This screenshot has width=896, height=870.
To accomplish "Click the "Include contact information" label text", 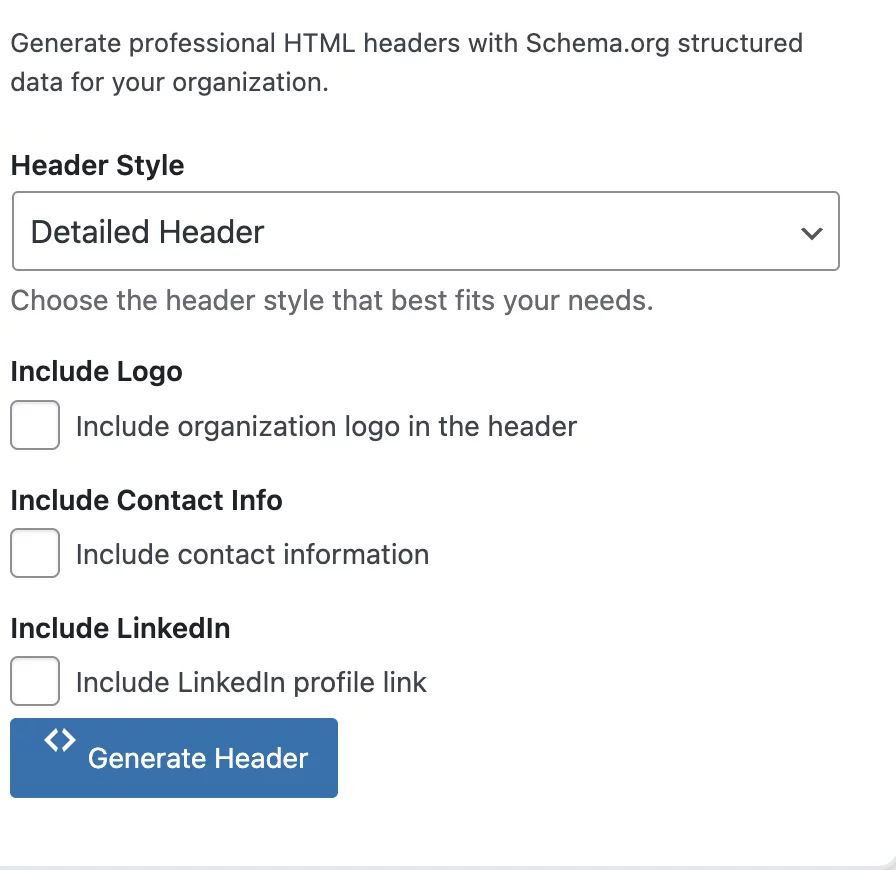I will 252,555.
